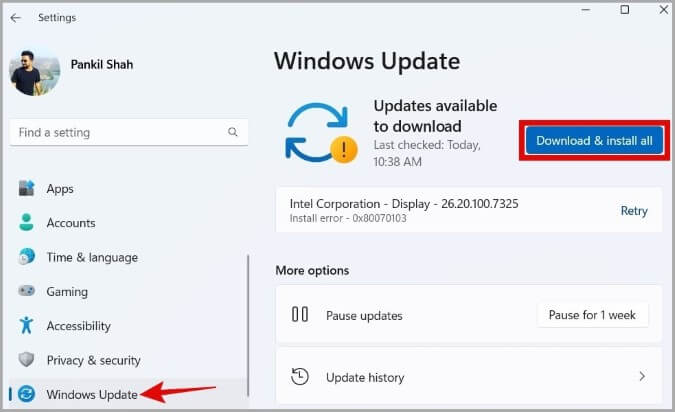The height and width of the screenshot is (412, 675).
Task: Click Intel Corporation Display update entry text
Action: pyautogui.click(x=404, y=204)
